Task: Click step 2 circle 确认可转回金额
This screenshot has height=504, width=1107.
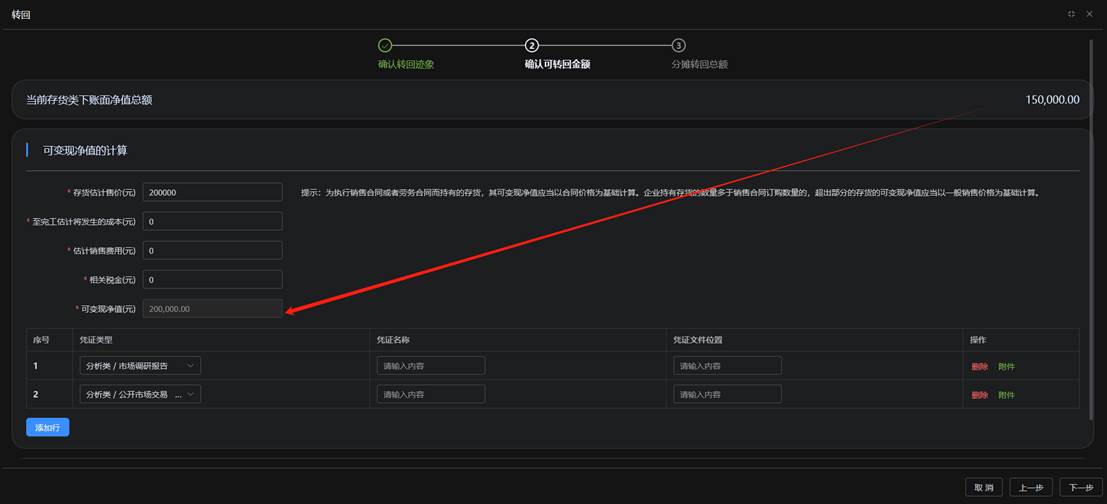Action: (532, 45)
